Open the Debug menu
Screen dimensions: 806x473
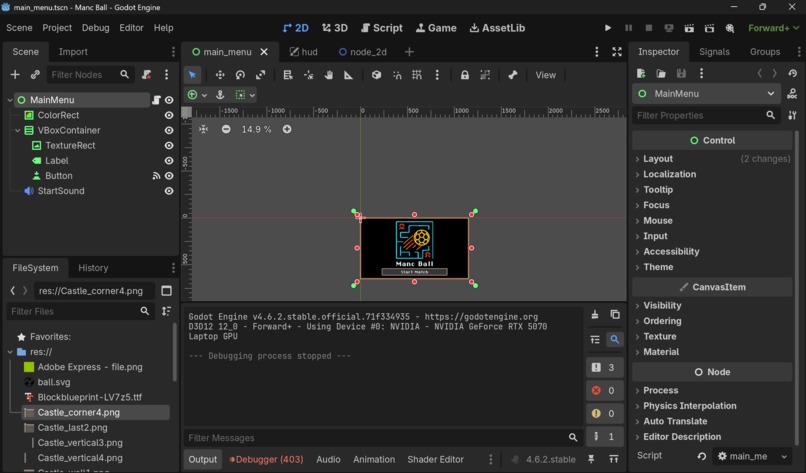tap(96, 28)
